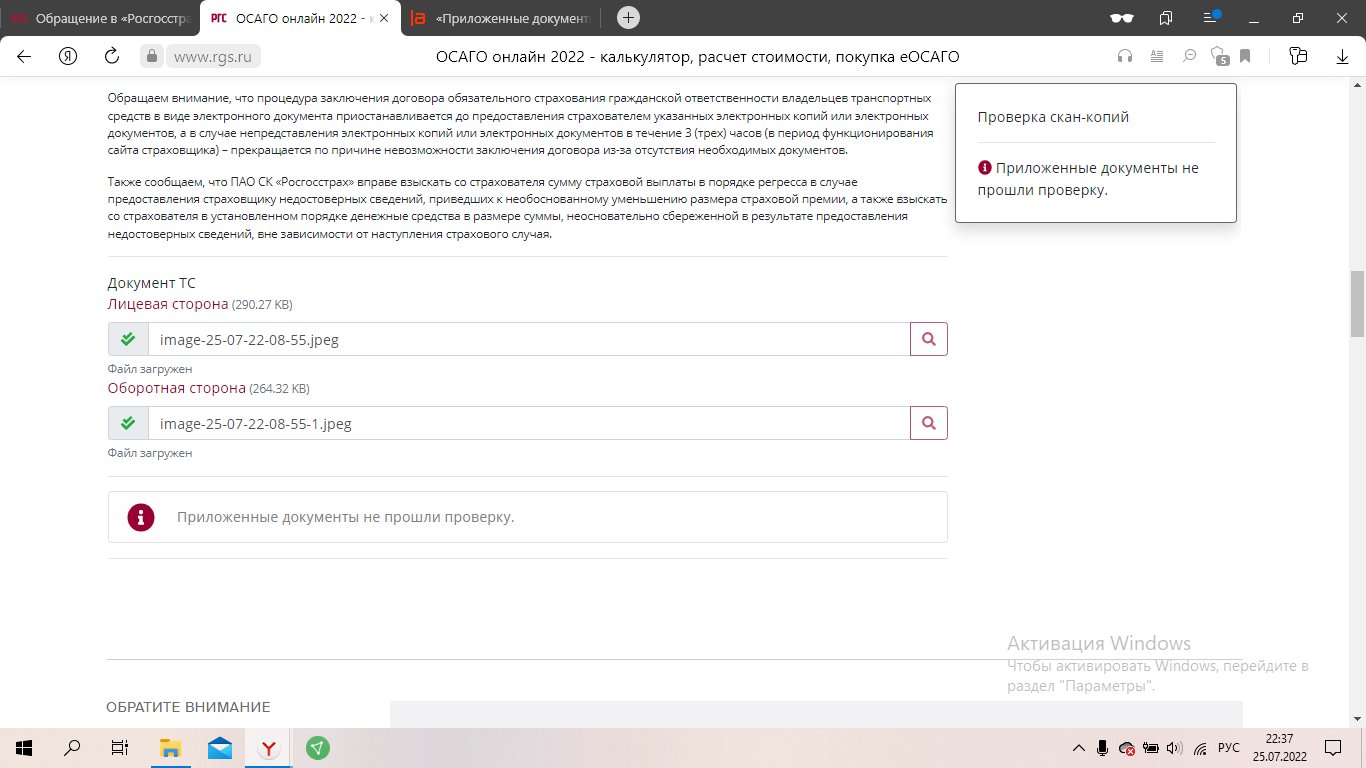Screen dimensions: 1366x768
Task: Click the OneDrive cloud error tray icon
Action: [x=1127, y=748]
